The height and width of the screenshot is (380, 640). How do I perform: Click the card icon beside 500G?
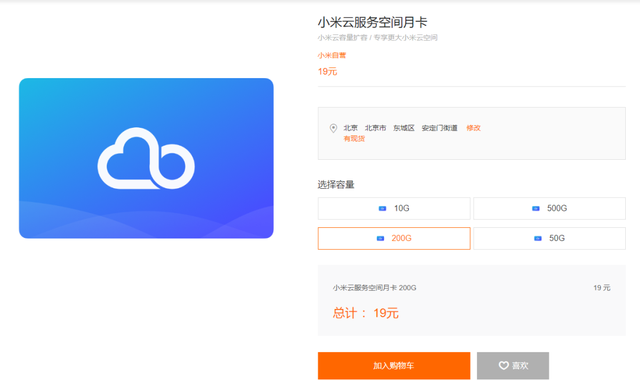(536, 209)
